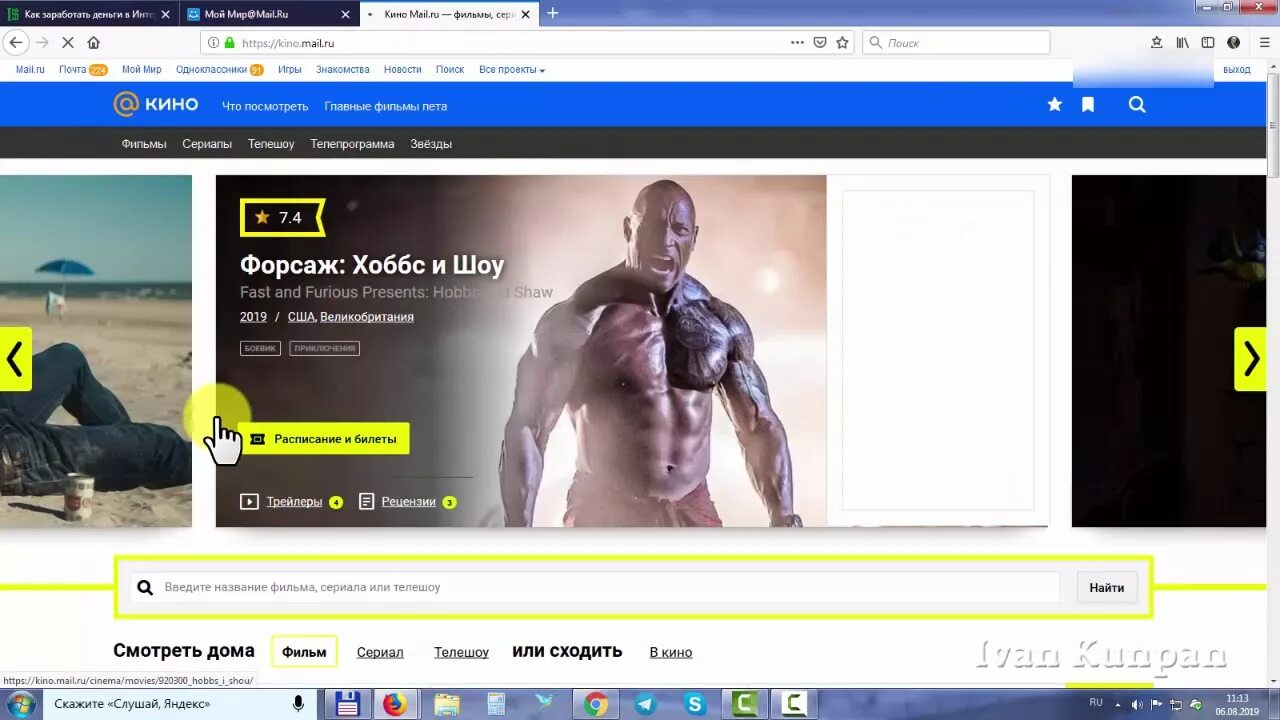Switch to 'Как заработать деньги' tab

(90, 14)
